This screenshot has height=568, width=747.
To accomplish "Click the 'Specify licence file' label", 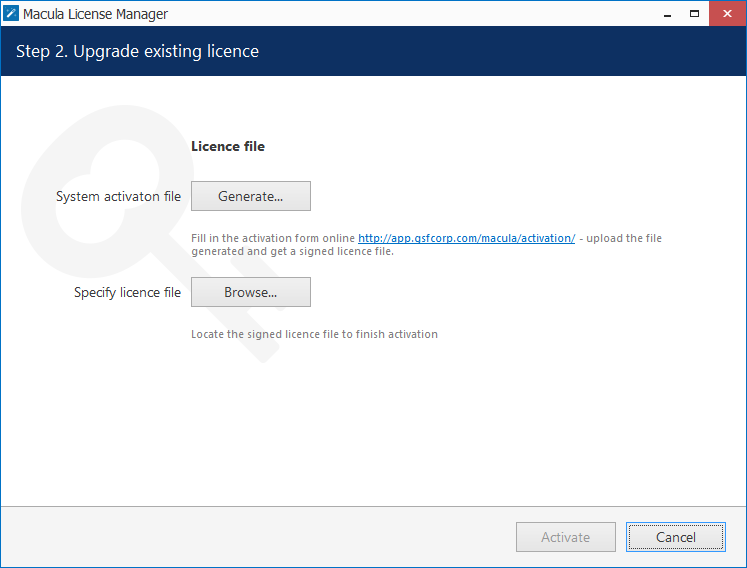I will [127, 292].
